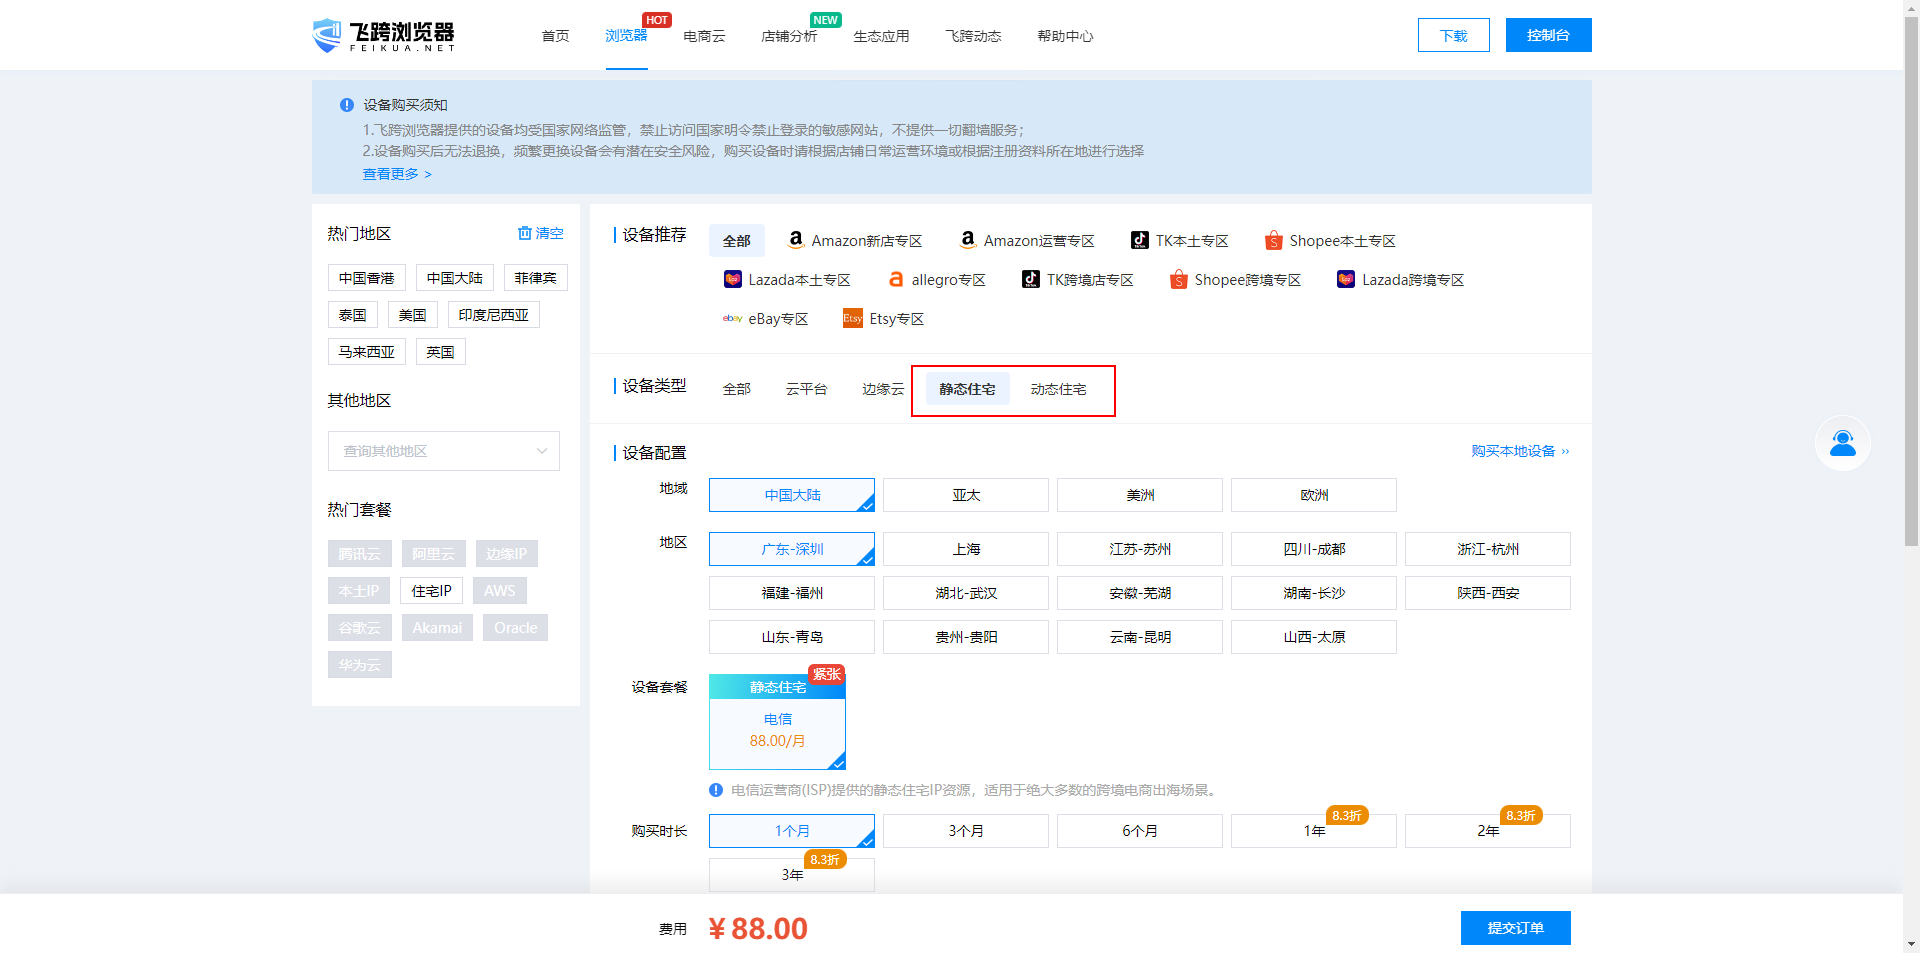Click the 下载 button
This screenshot has width=1920, height=953.
click(1454, 35)
